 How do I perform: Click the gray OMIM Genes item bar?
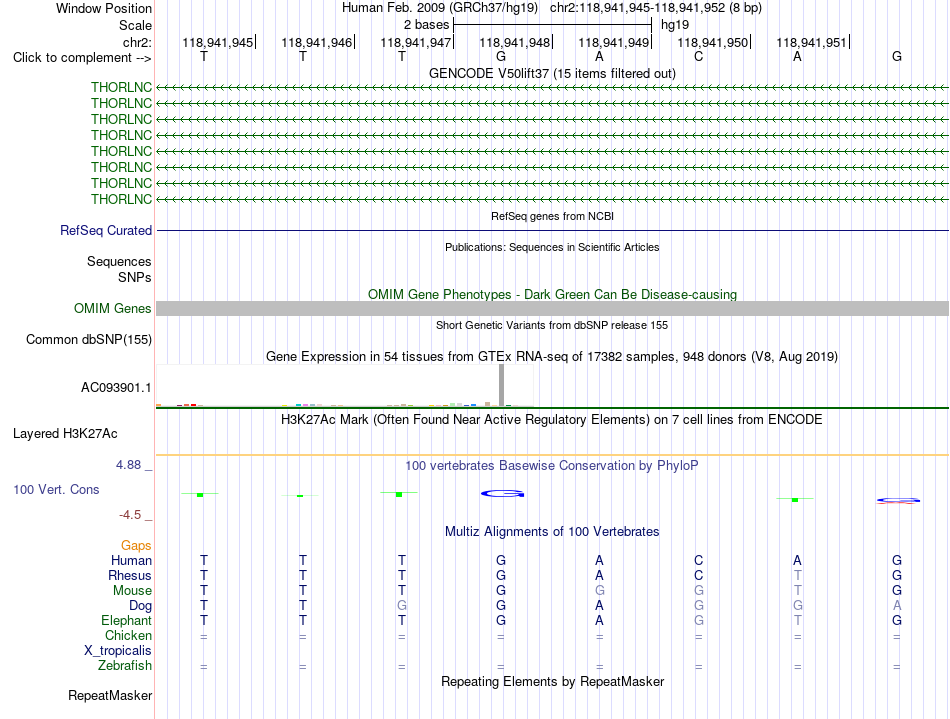pyautogui.click(x=552, y=308)
